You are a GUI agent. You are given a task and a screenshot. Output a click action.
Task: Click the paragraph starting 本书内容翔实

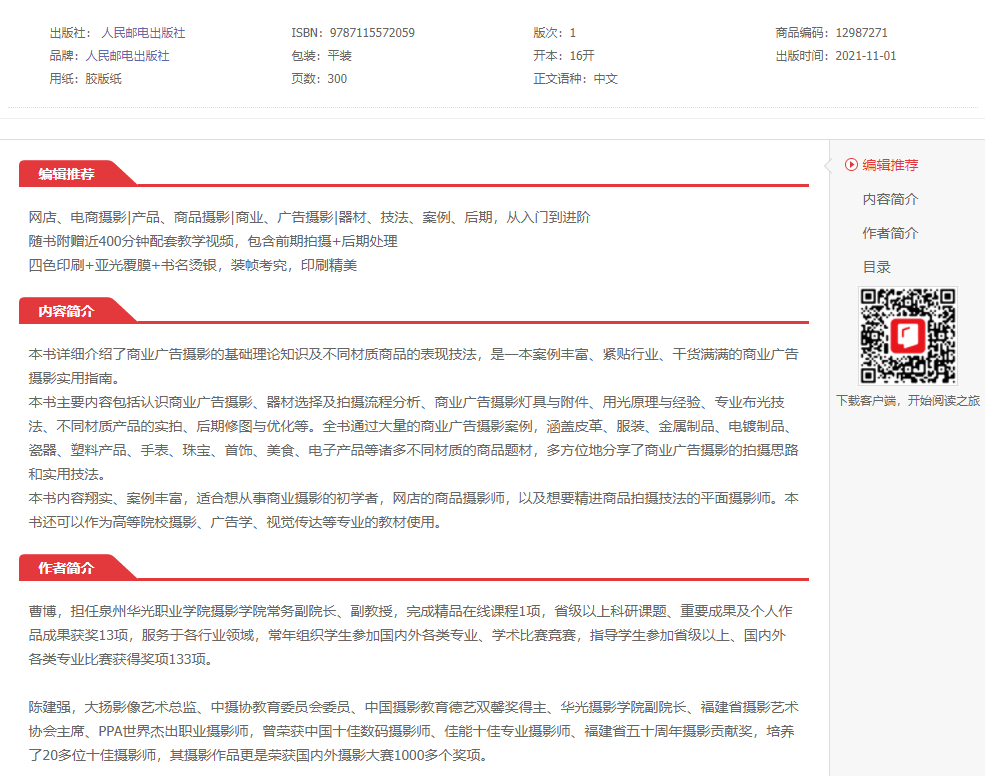413,510
